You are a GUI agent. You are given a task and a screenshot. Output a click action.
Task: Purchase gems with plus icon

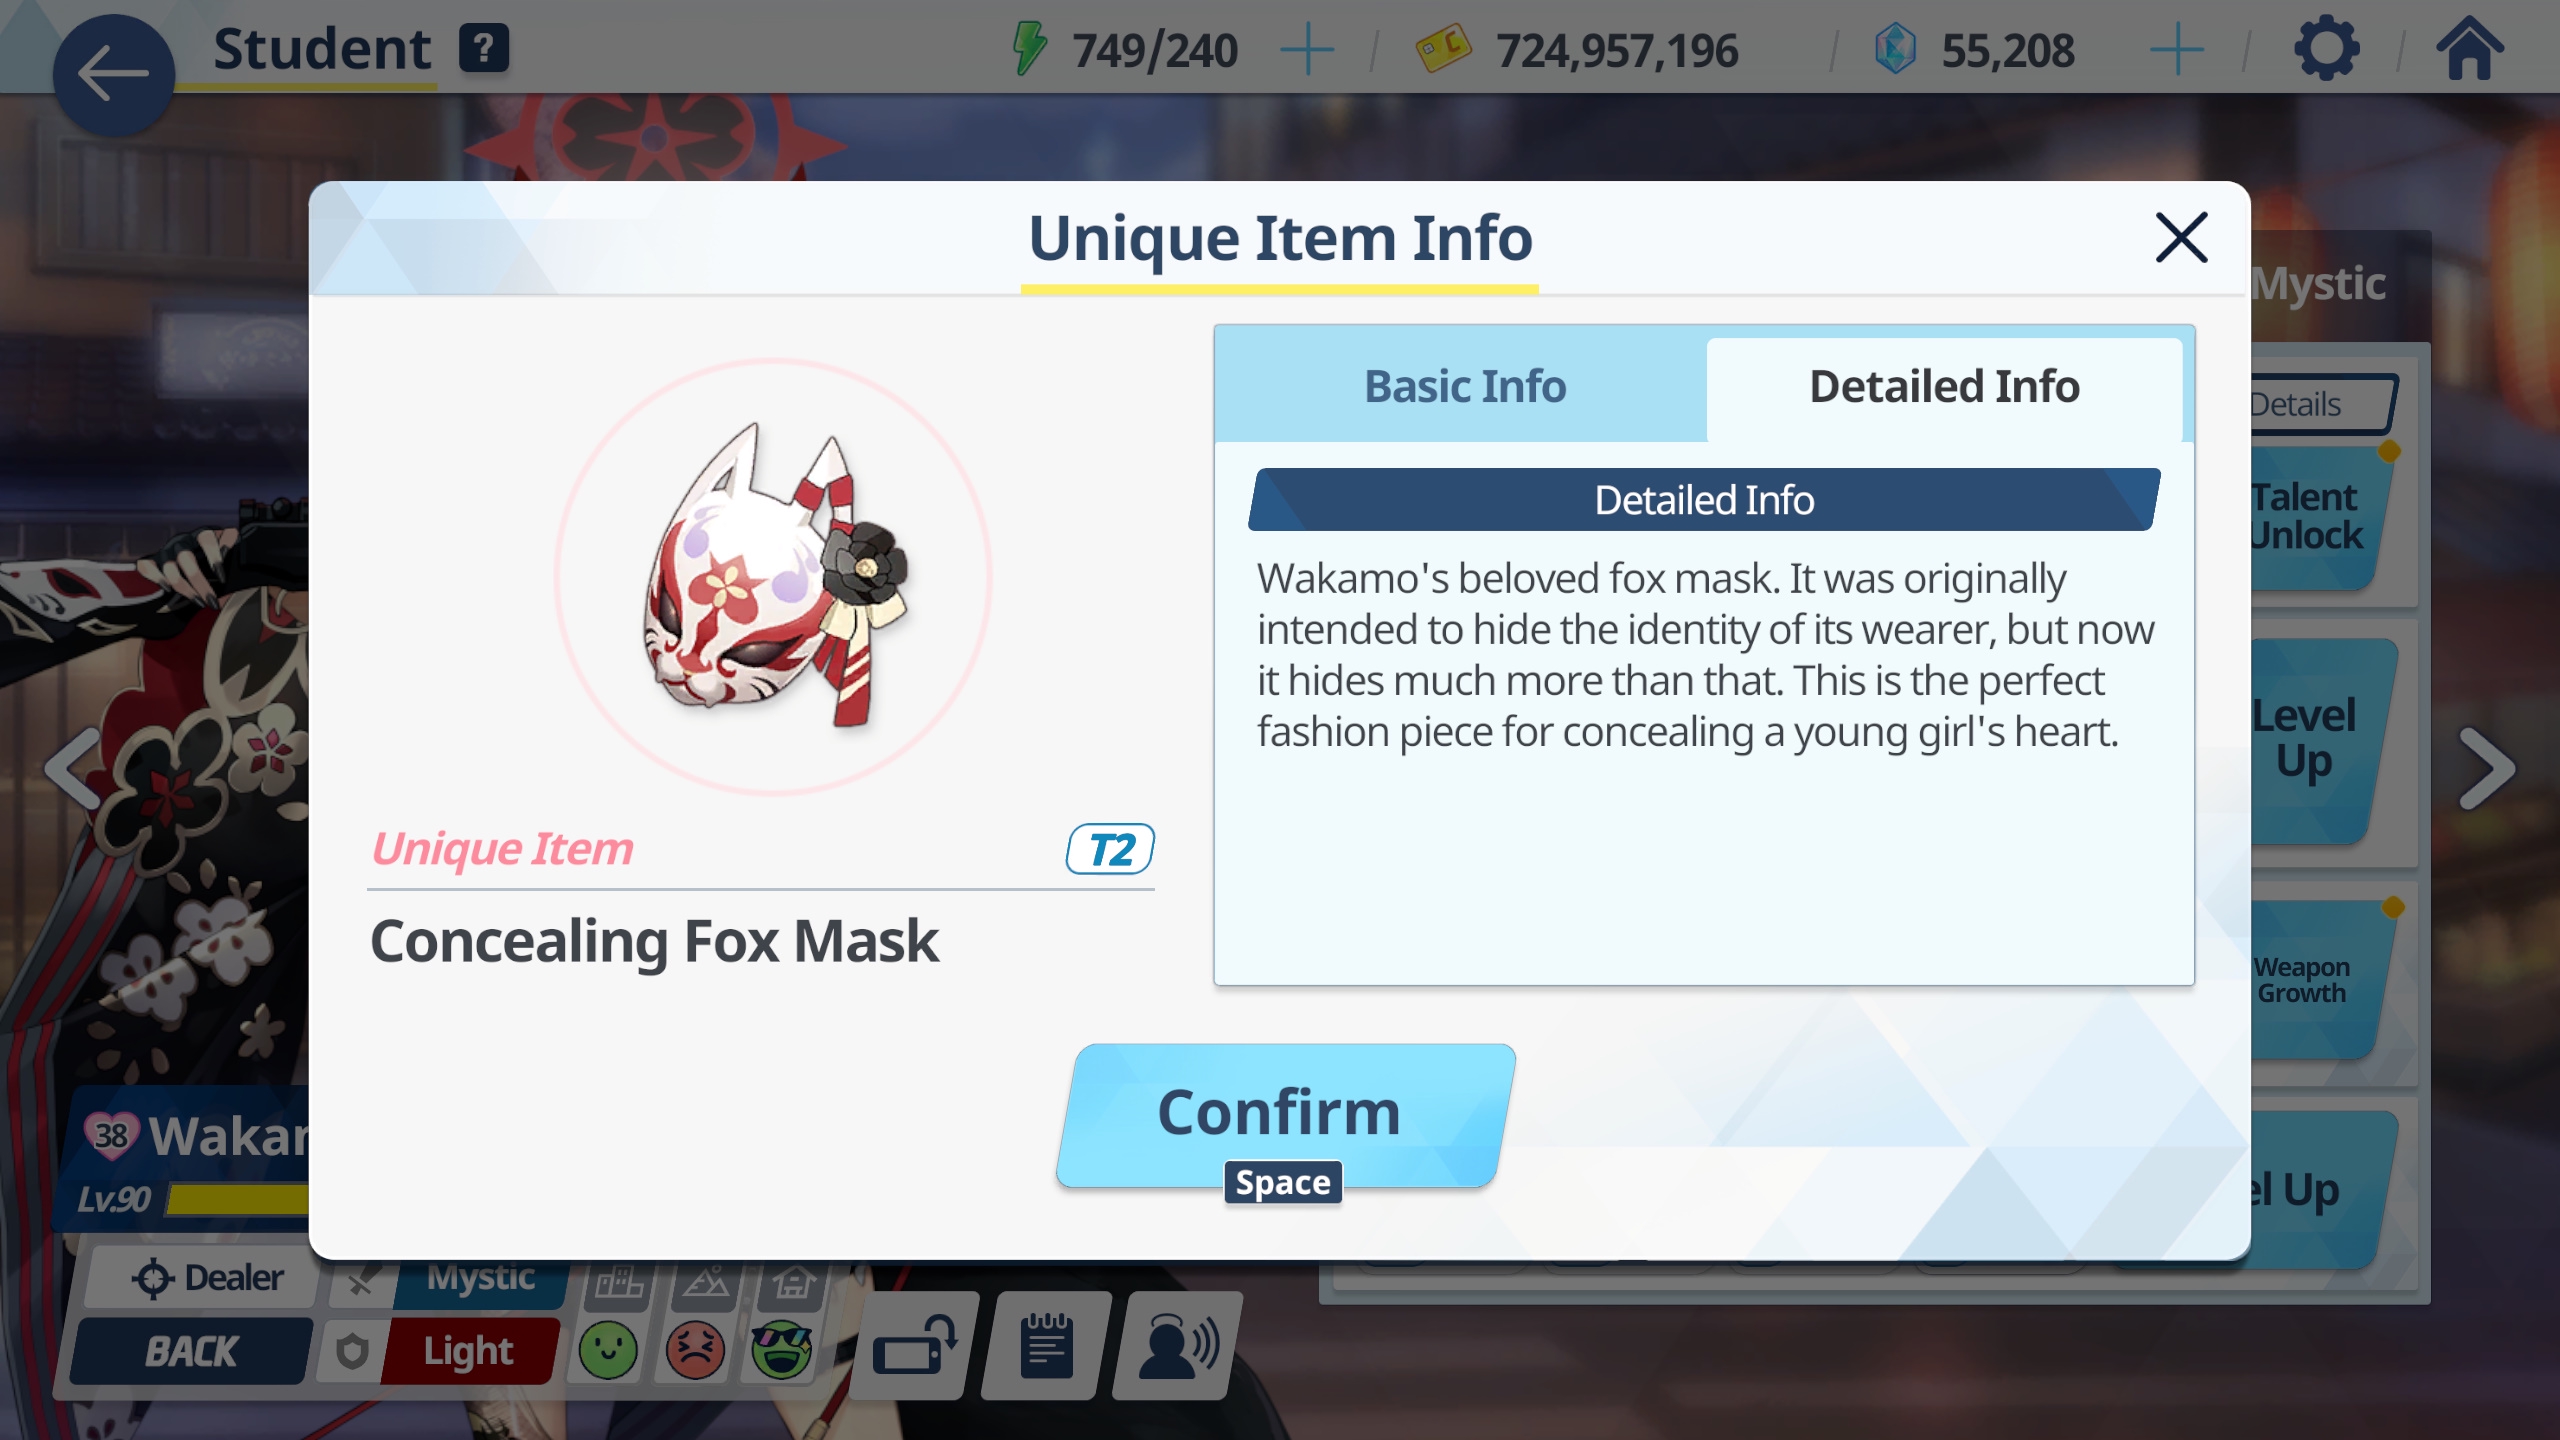[x=2176, y=50]
